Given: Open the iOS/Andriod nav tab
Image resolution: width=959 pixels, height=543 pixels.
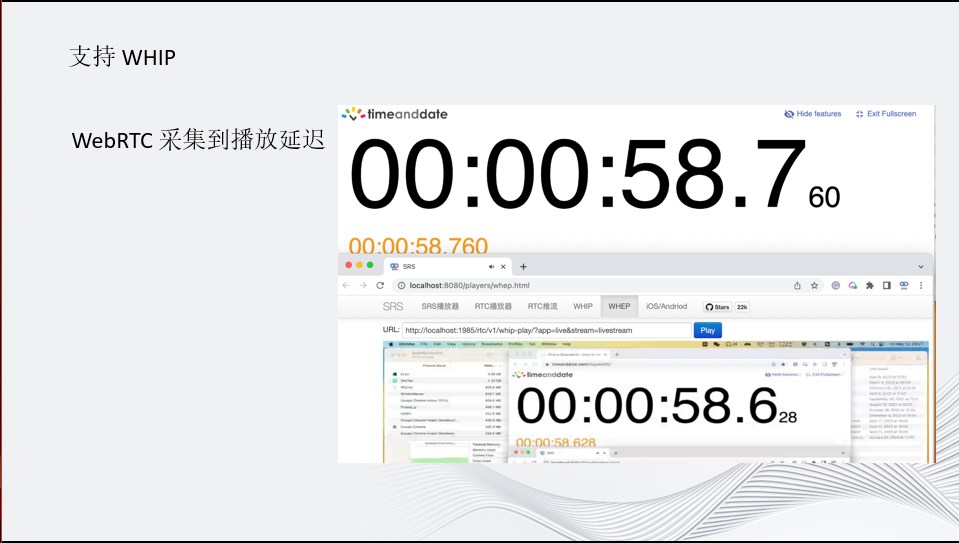Looking at the screenshot, I should point(667,306).
